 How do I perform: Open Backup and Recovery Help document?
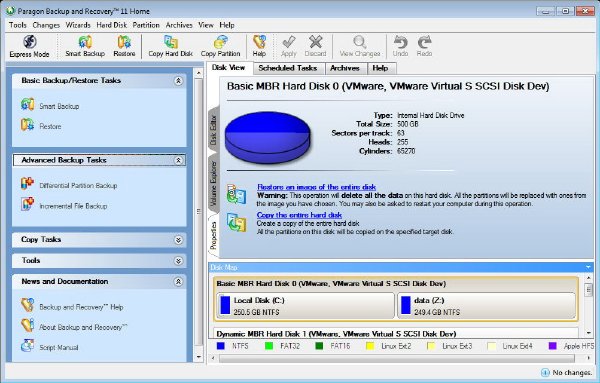tap(72, 306)
